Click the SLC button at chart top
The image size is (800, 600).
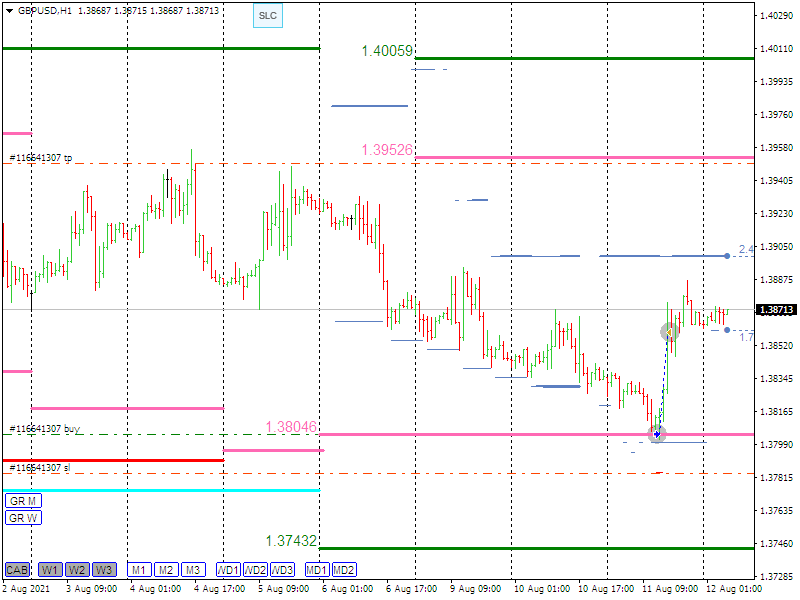pyautogui.click(x=268, y=15)
